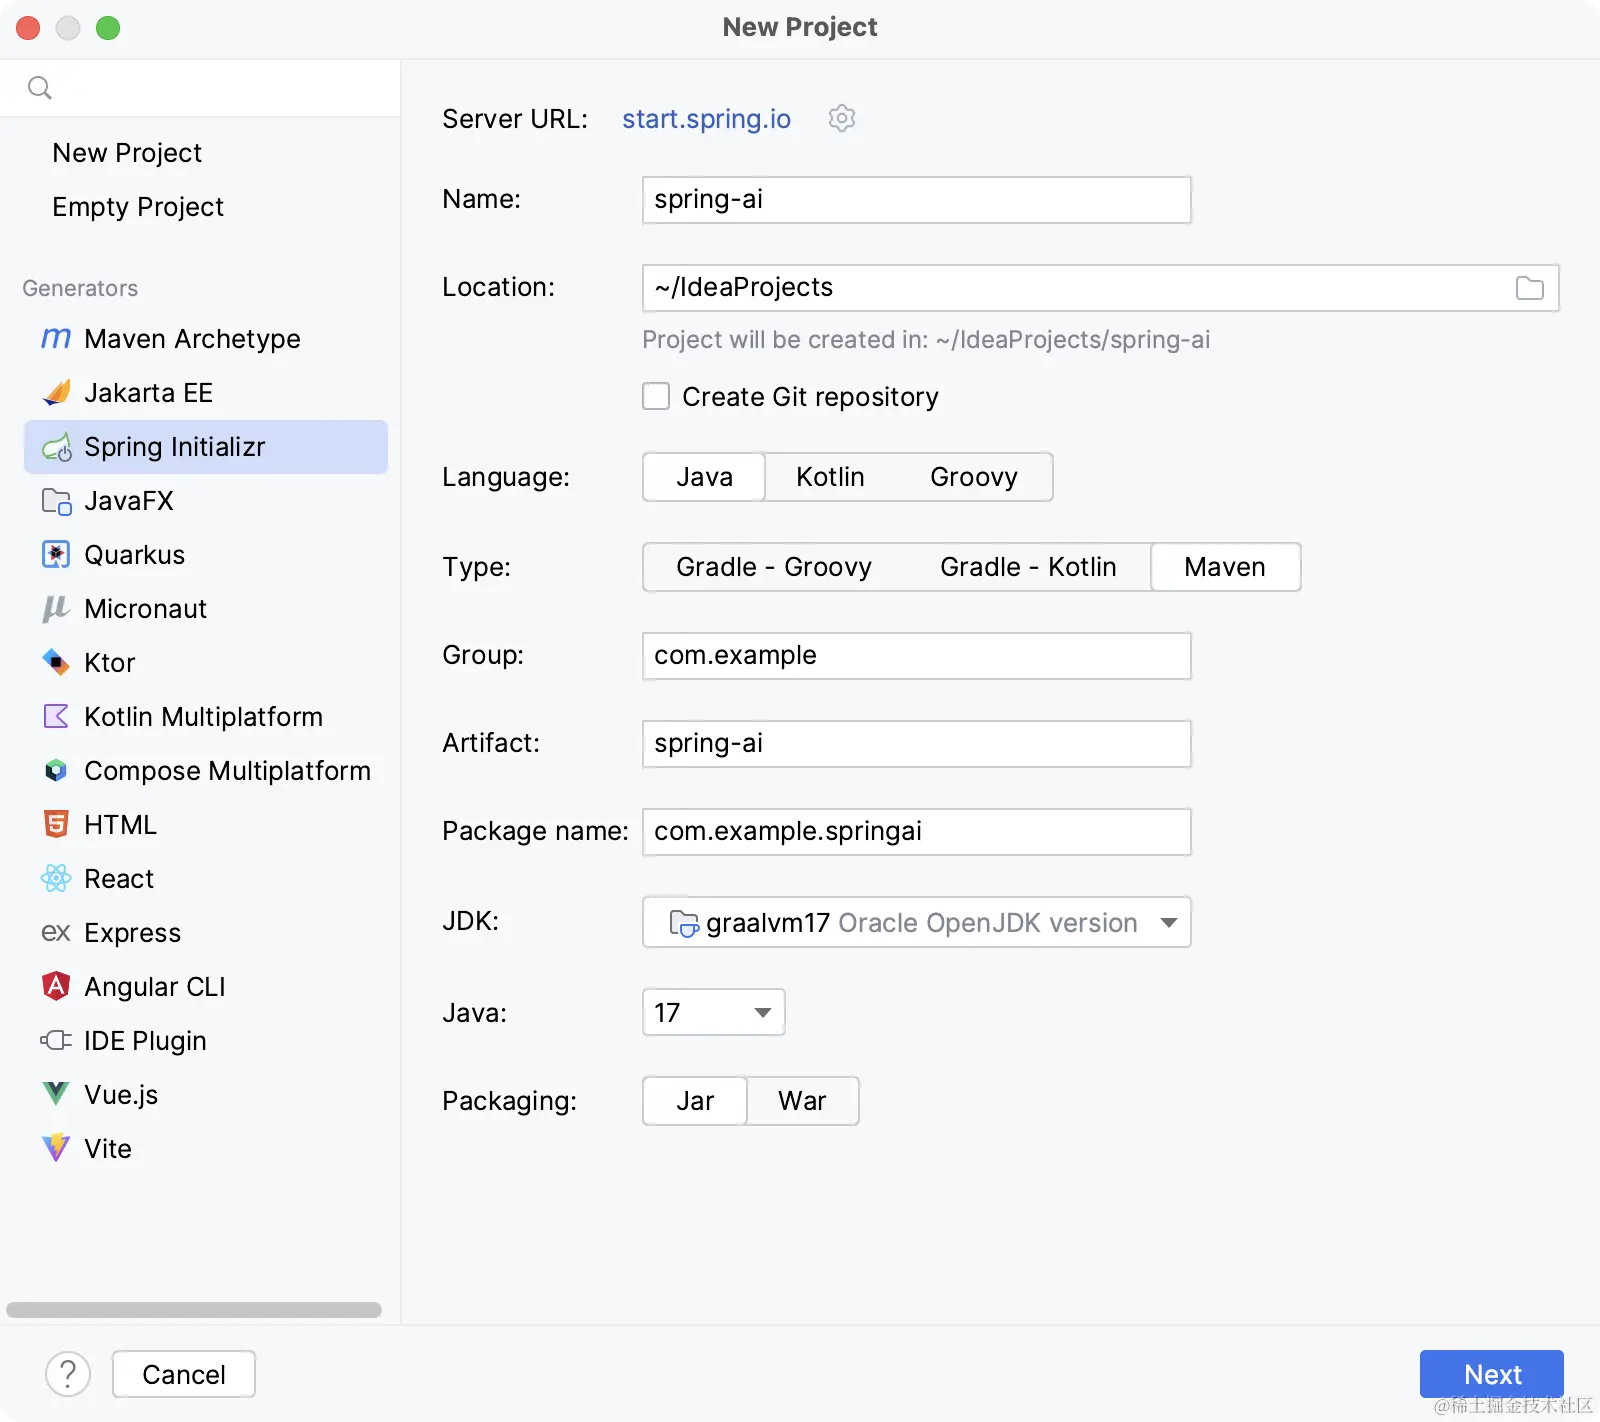
Task: Click the Cancel button
Action: 184,1374
